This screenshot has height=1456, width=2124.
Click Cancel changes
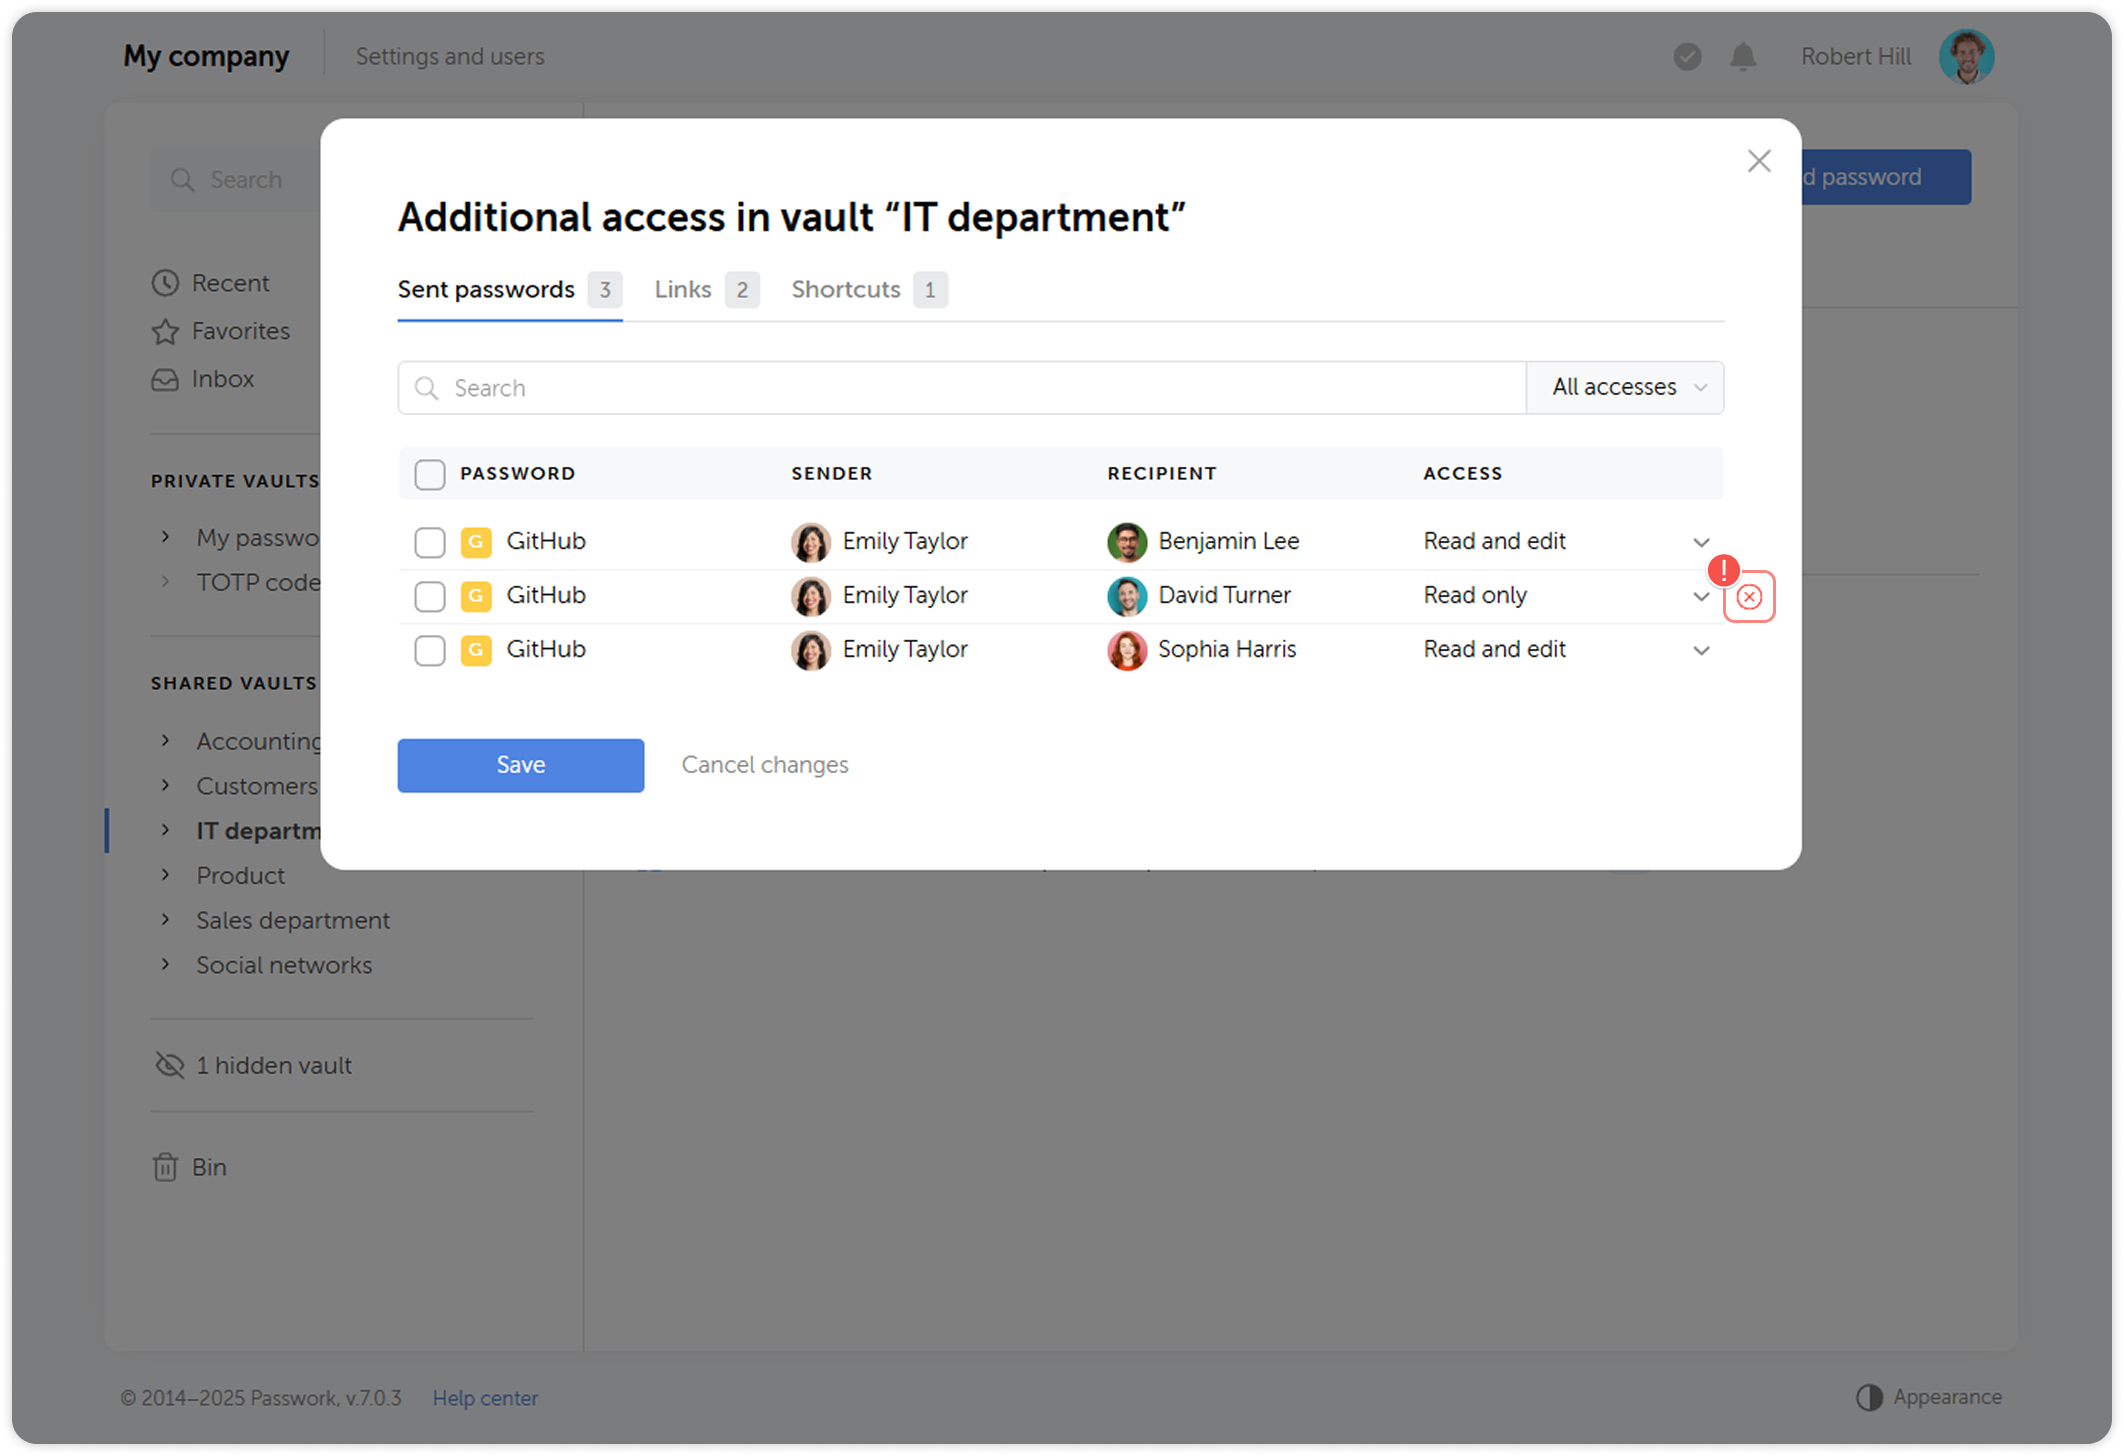point(765,765)
